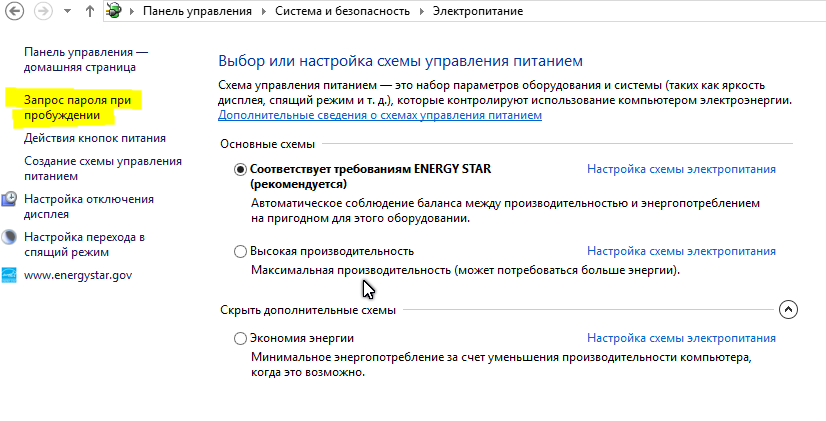Click Основные схемы section heading
This screenshot has width=826, height=421.
(x=267, y=144)
